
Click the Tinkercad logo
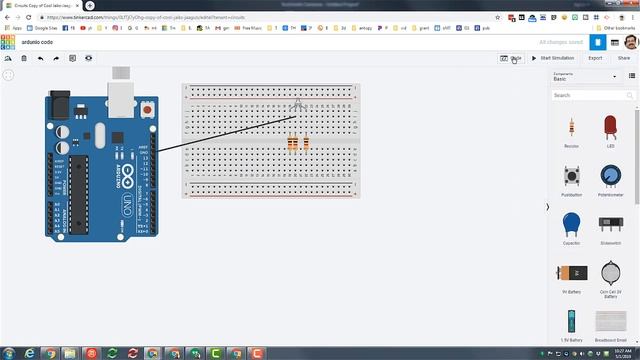coord(8,42)
